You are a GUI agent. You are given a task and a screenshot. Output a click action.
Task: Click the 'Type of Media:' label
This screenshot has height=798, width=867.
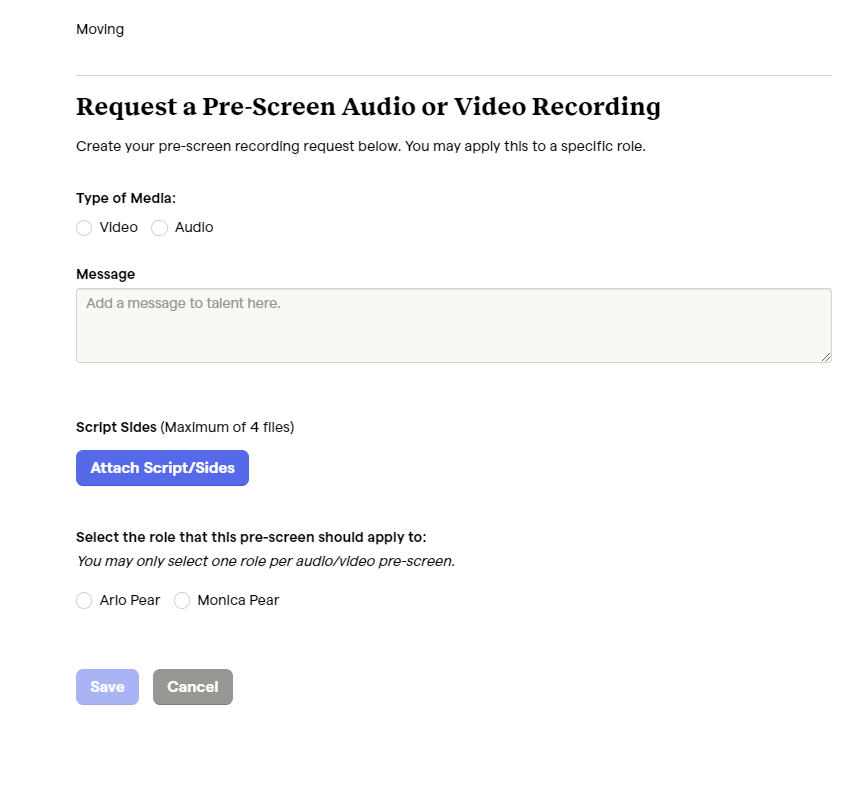pyautogui.click(x=126, y=198)
